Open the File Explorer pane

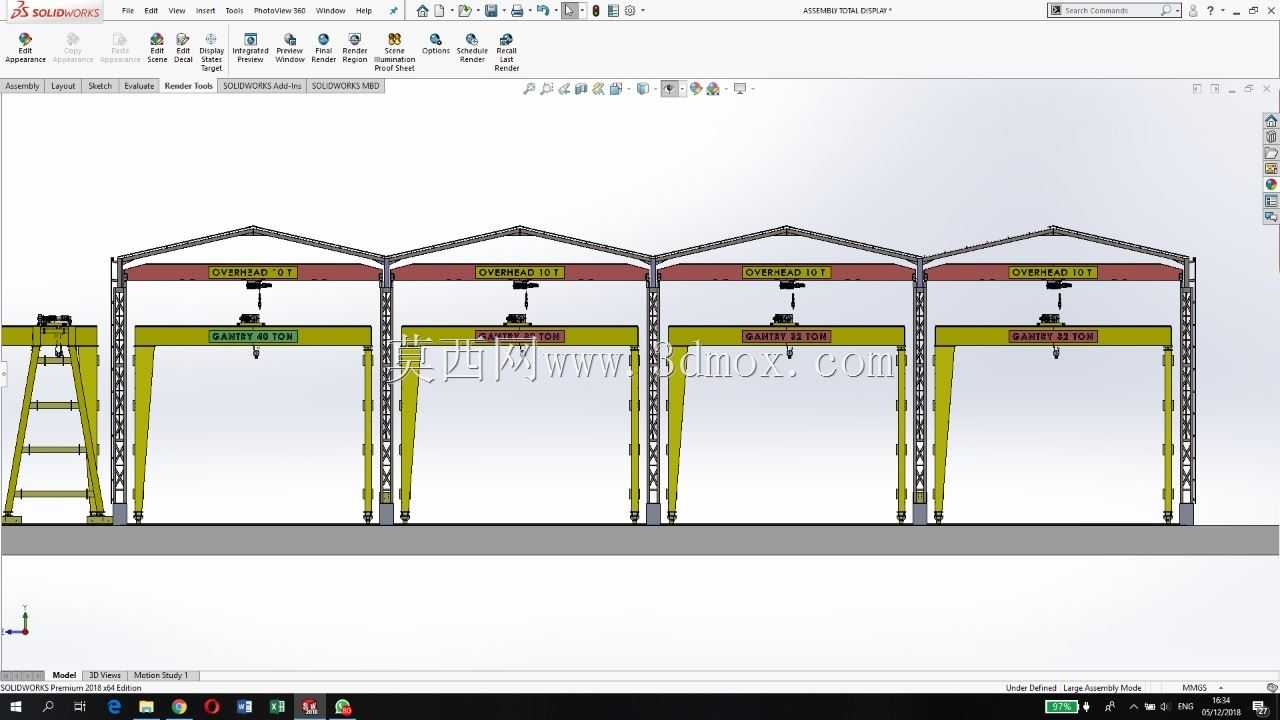[1271, 153]
